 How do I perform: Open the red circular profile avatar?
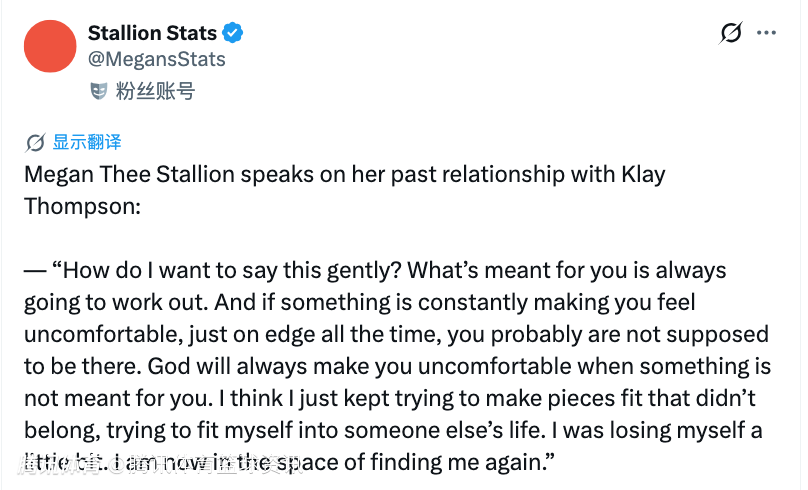tap(50, 46)
